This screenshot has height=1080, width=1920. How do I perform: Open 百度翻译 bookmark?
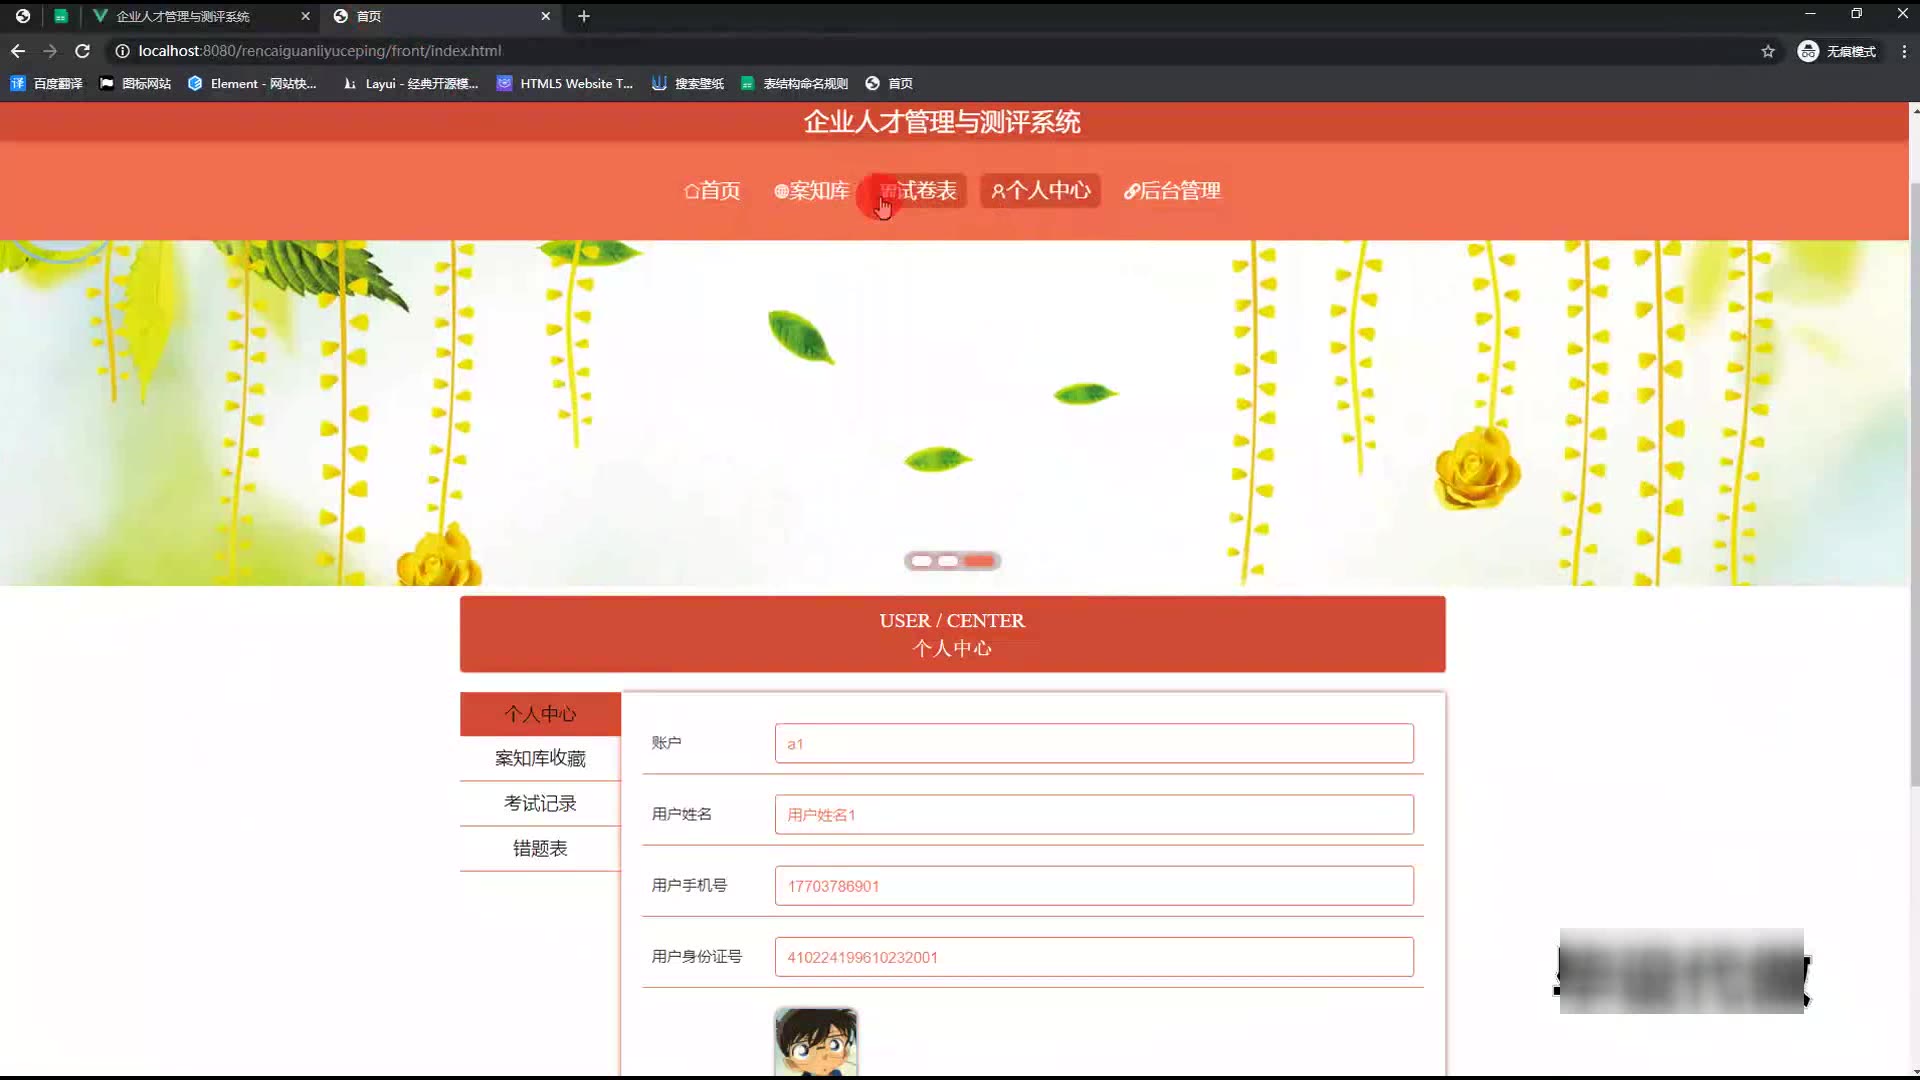[x=47, y=84]
